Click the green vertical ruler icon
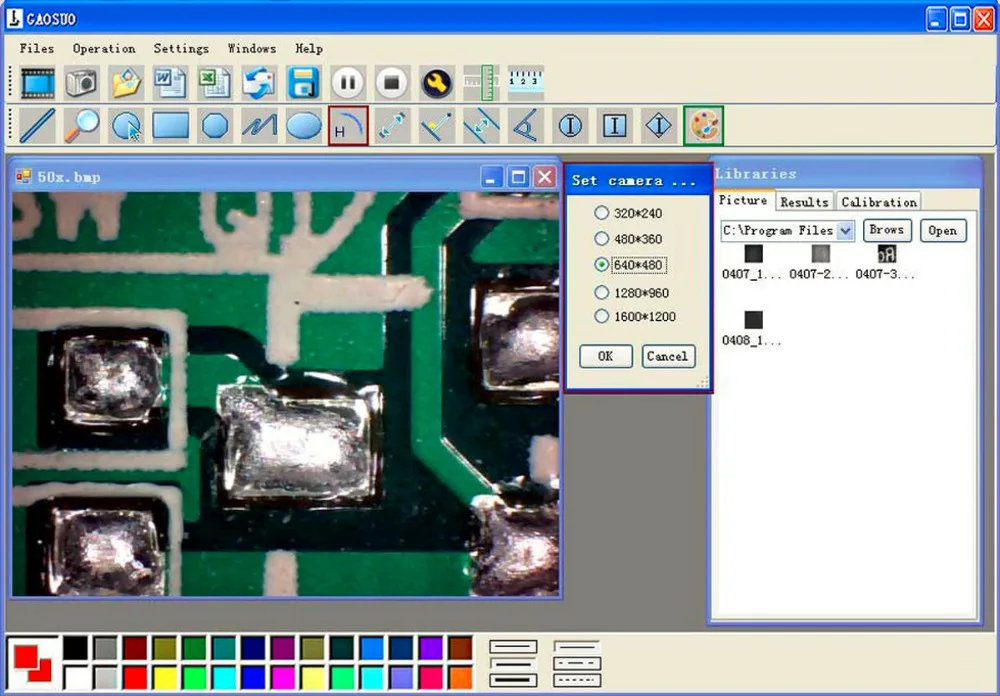Viewport: 1000px width, 696px height. [x=481, y=83]
